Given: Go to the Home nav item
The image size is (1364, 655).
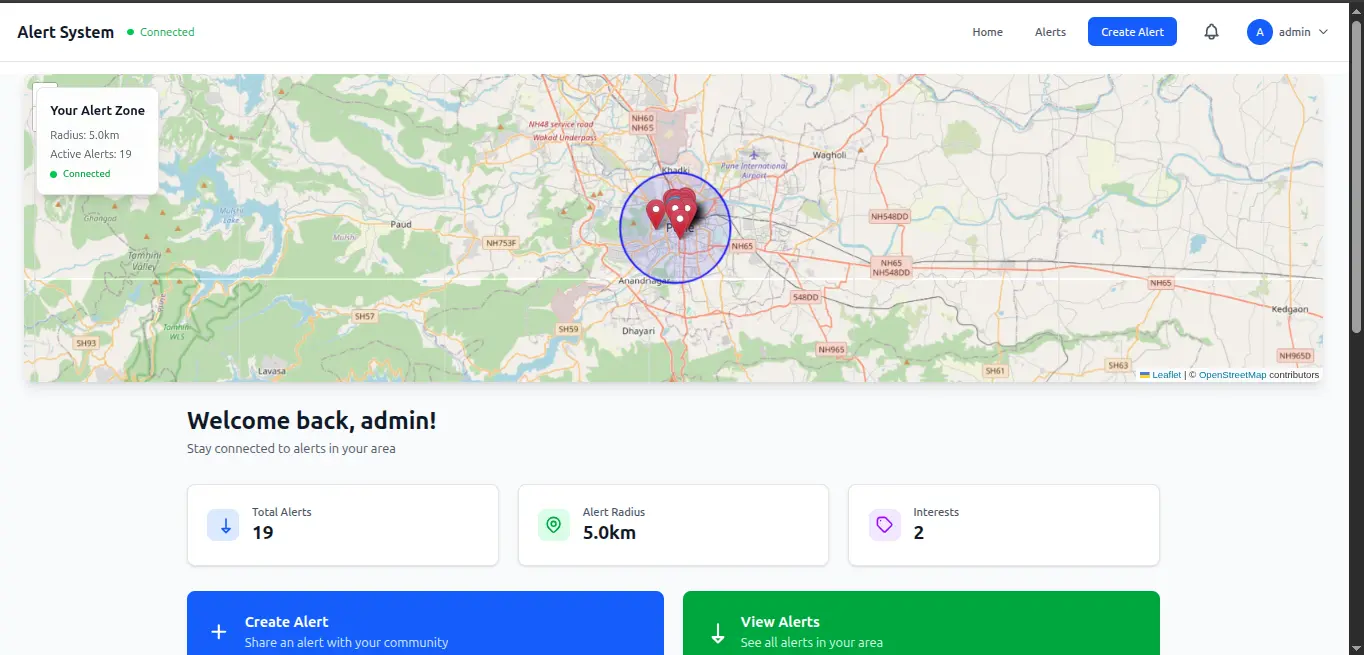Looking at the screenshot, I should 987,32.
